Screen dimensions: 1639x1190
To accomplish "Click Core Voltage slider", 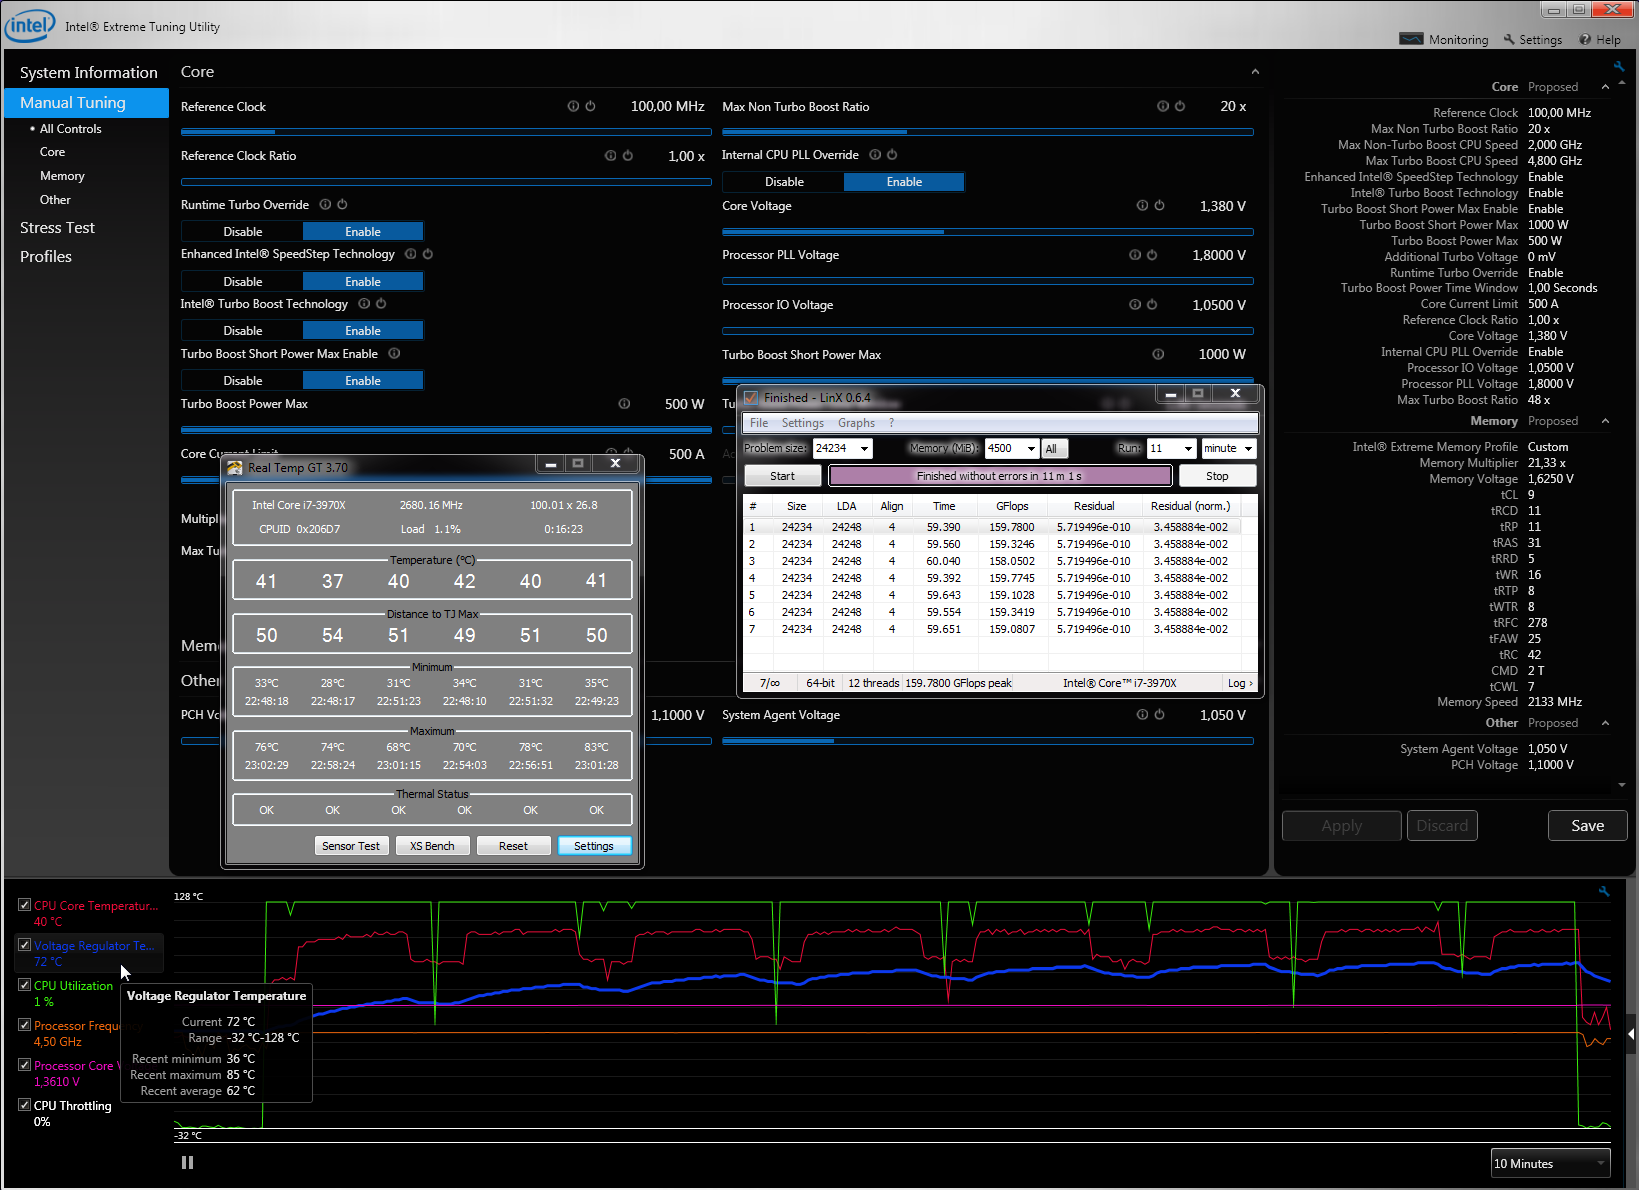I will (988, 231).
